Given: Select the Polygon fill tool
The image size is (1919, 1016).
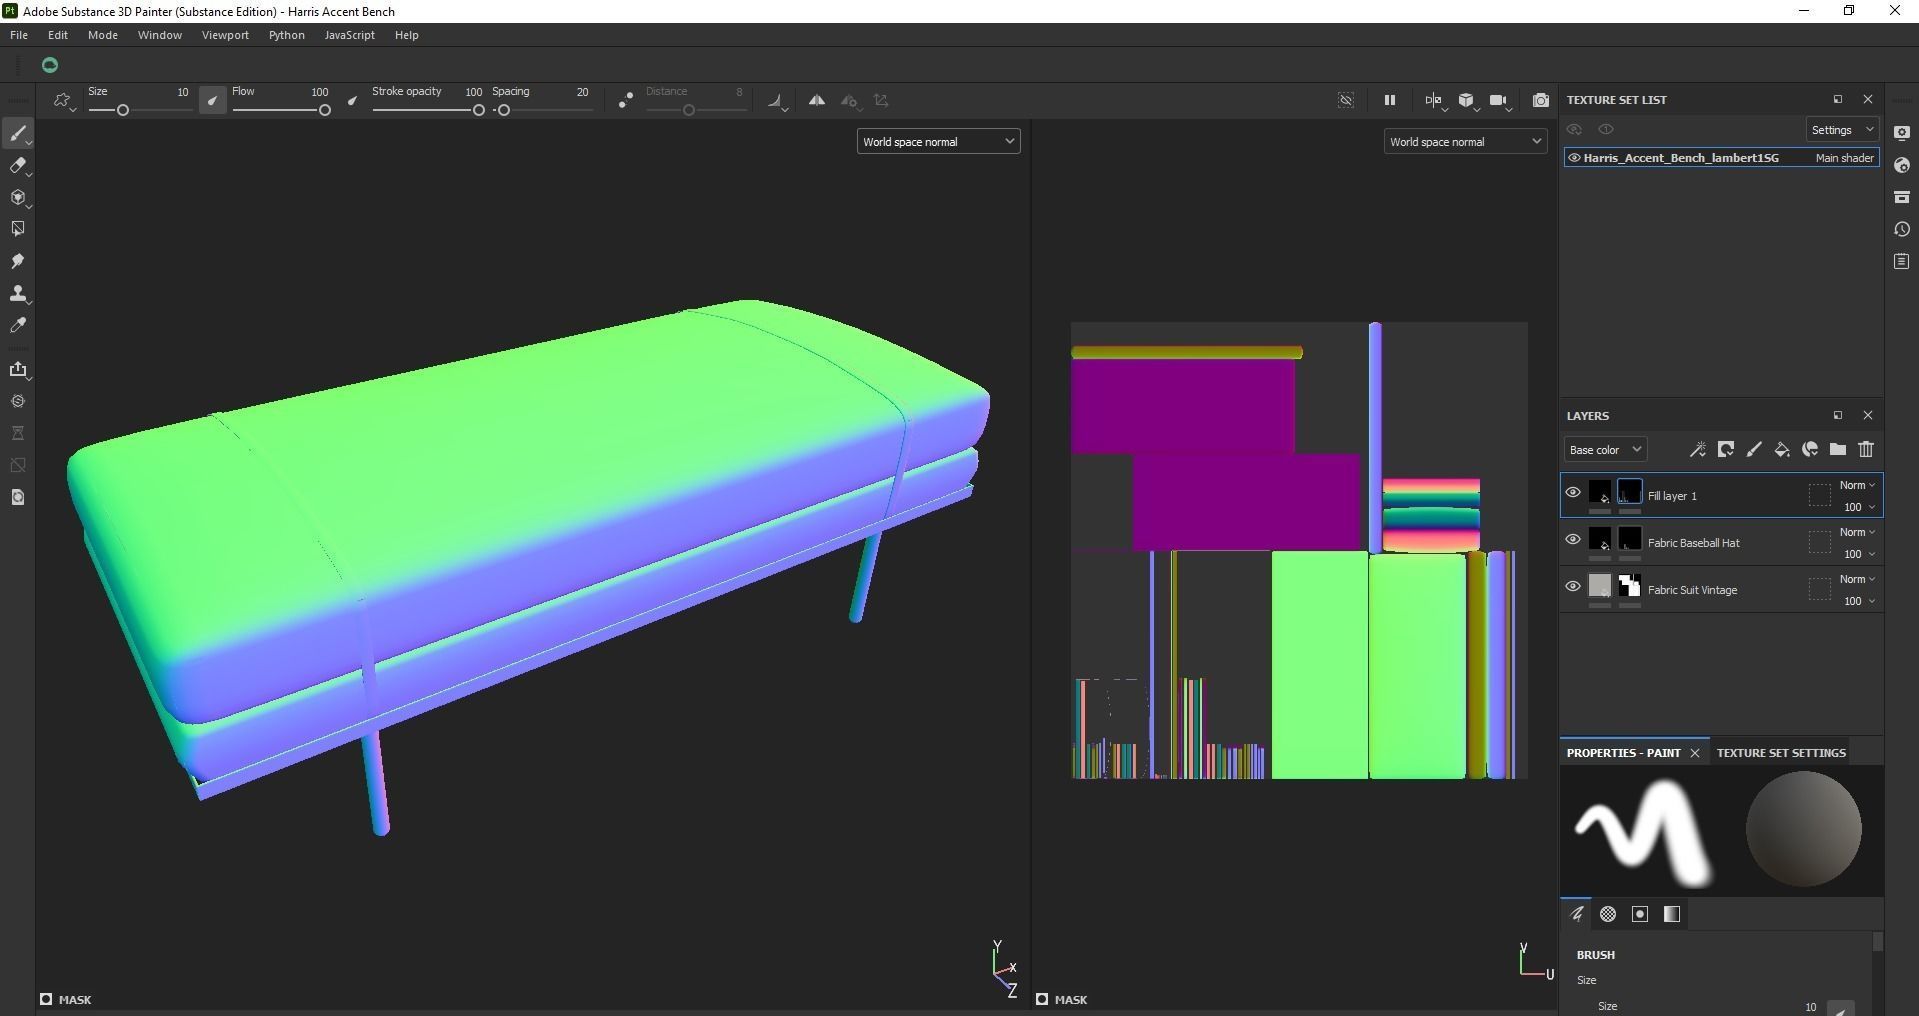Looking at the screenshot, I should 17,229.
